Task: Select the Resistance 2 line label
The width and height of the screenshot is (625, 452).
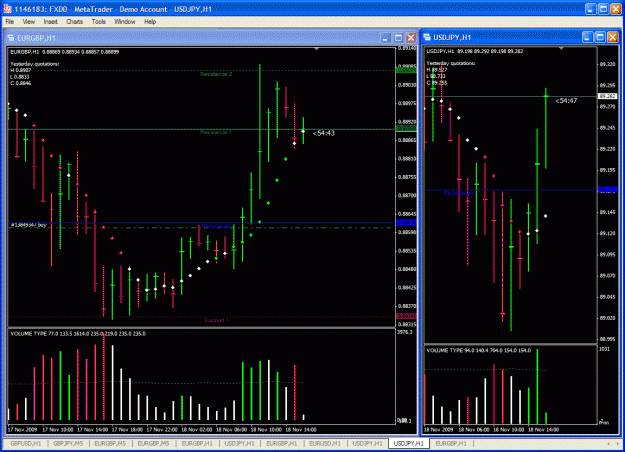Action: pos(216,74)
